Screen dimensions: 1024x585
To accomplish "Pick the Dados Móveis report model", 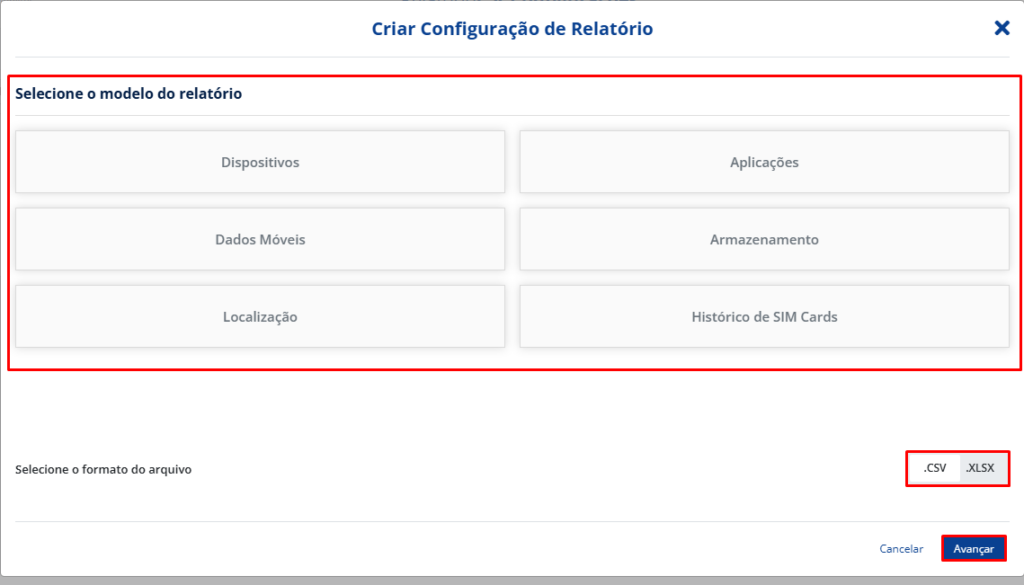I will point(260,240).
